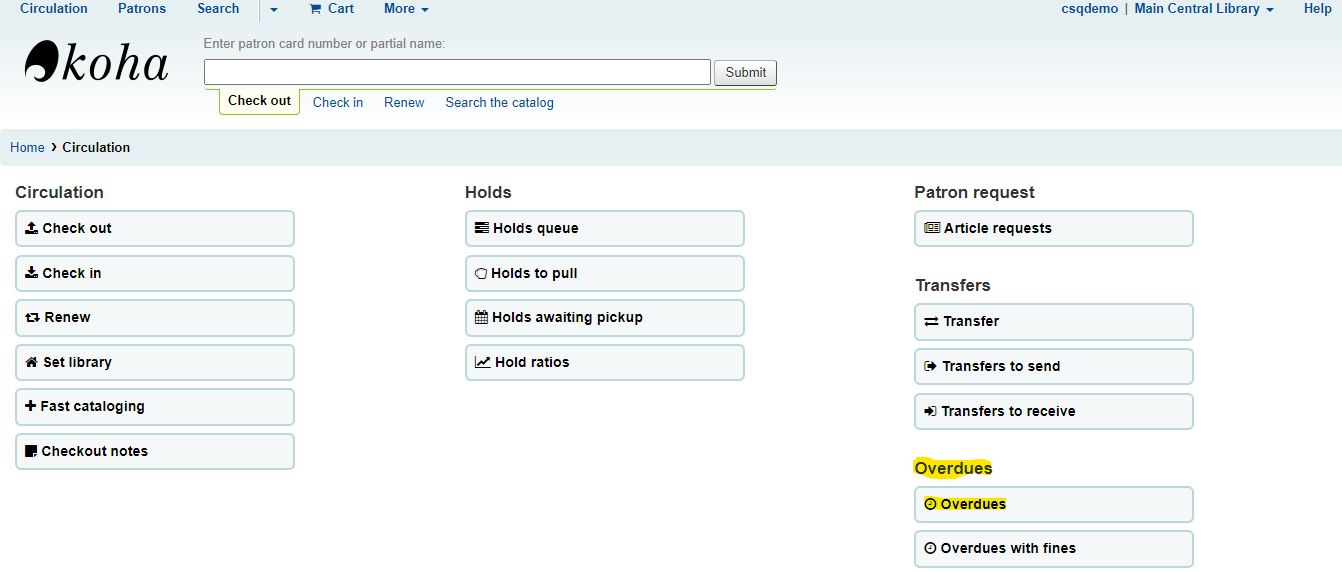Click the Check in download icon

point(31,273)
